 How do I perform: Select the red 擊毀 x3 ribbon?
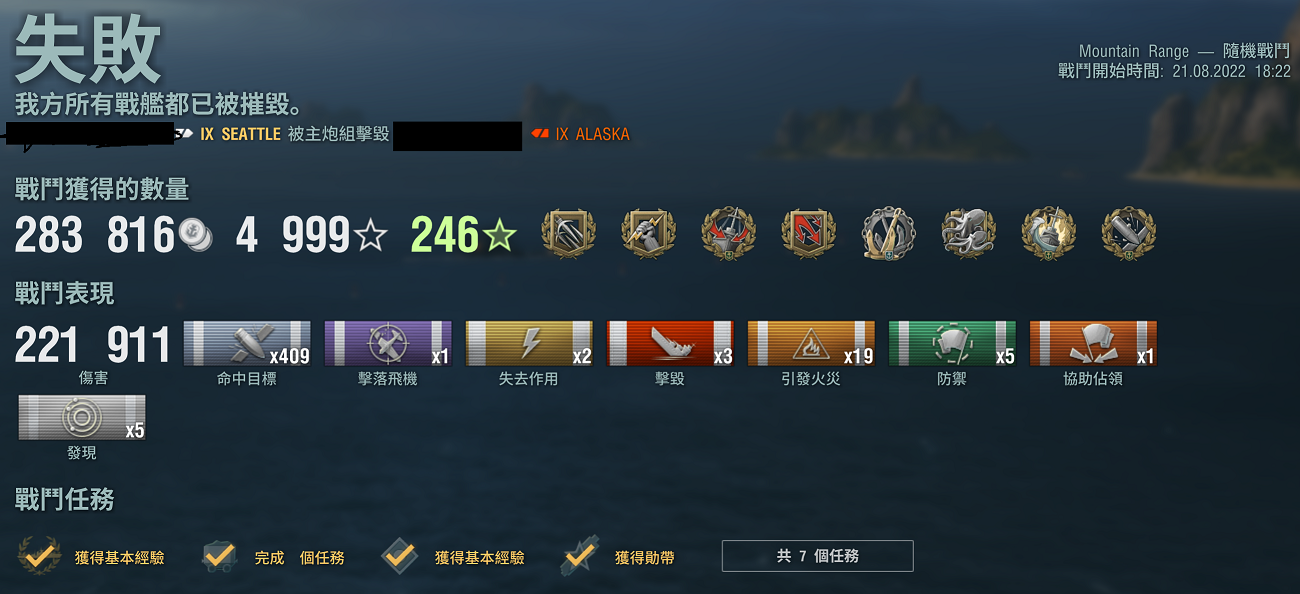(x=670, y=343)
